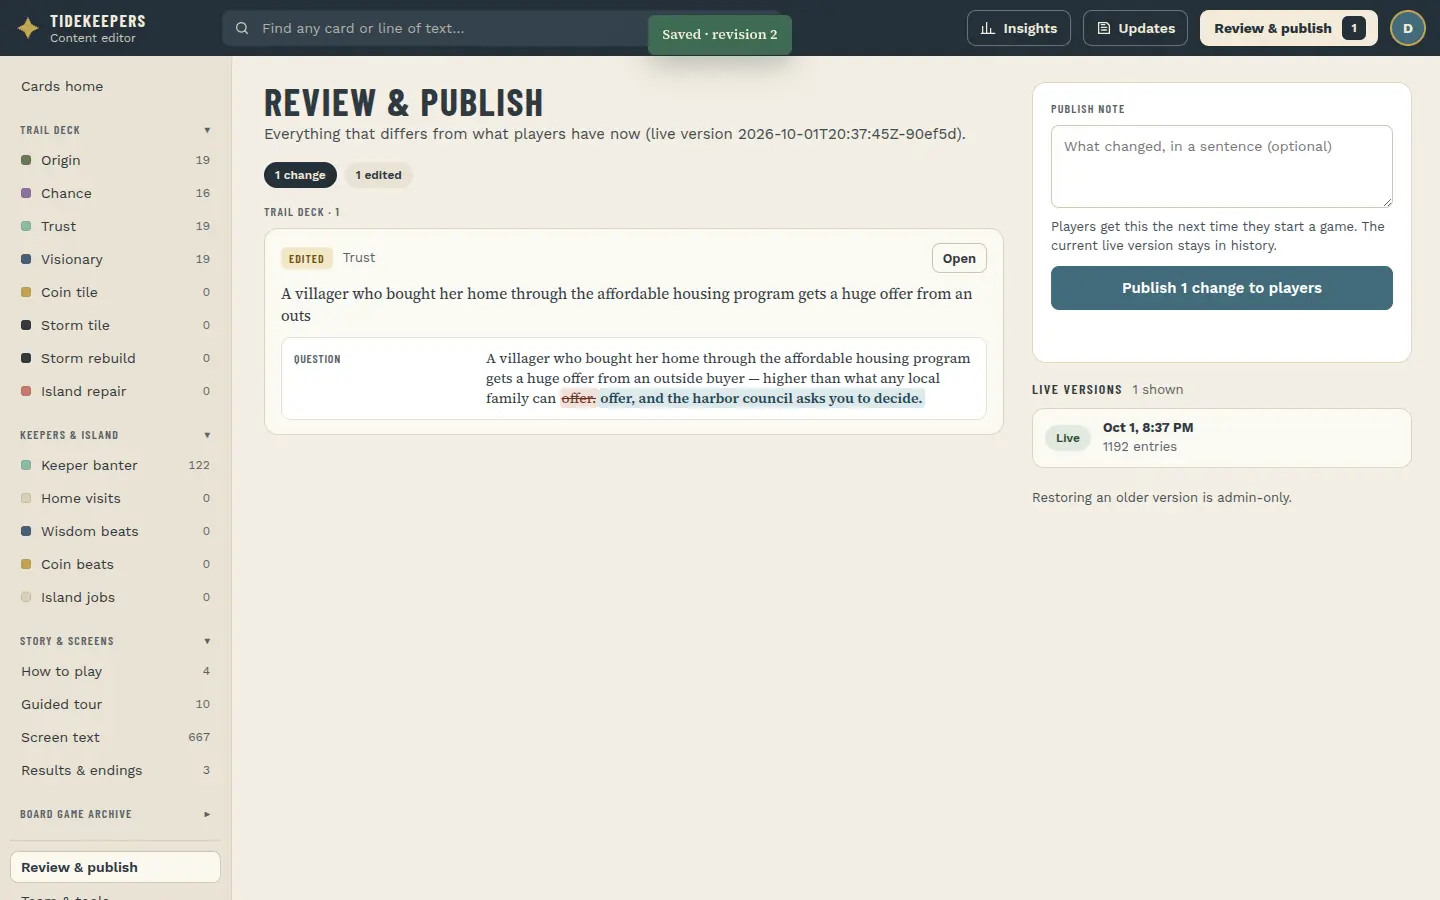Screen dimensions: 1440x900
Task: Open Review & publish in sidebar
Action: [x=115, y=867]
